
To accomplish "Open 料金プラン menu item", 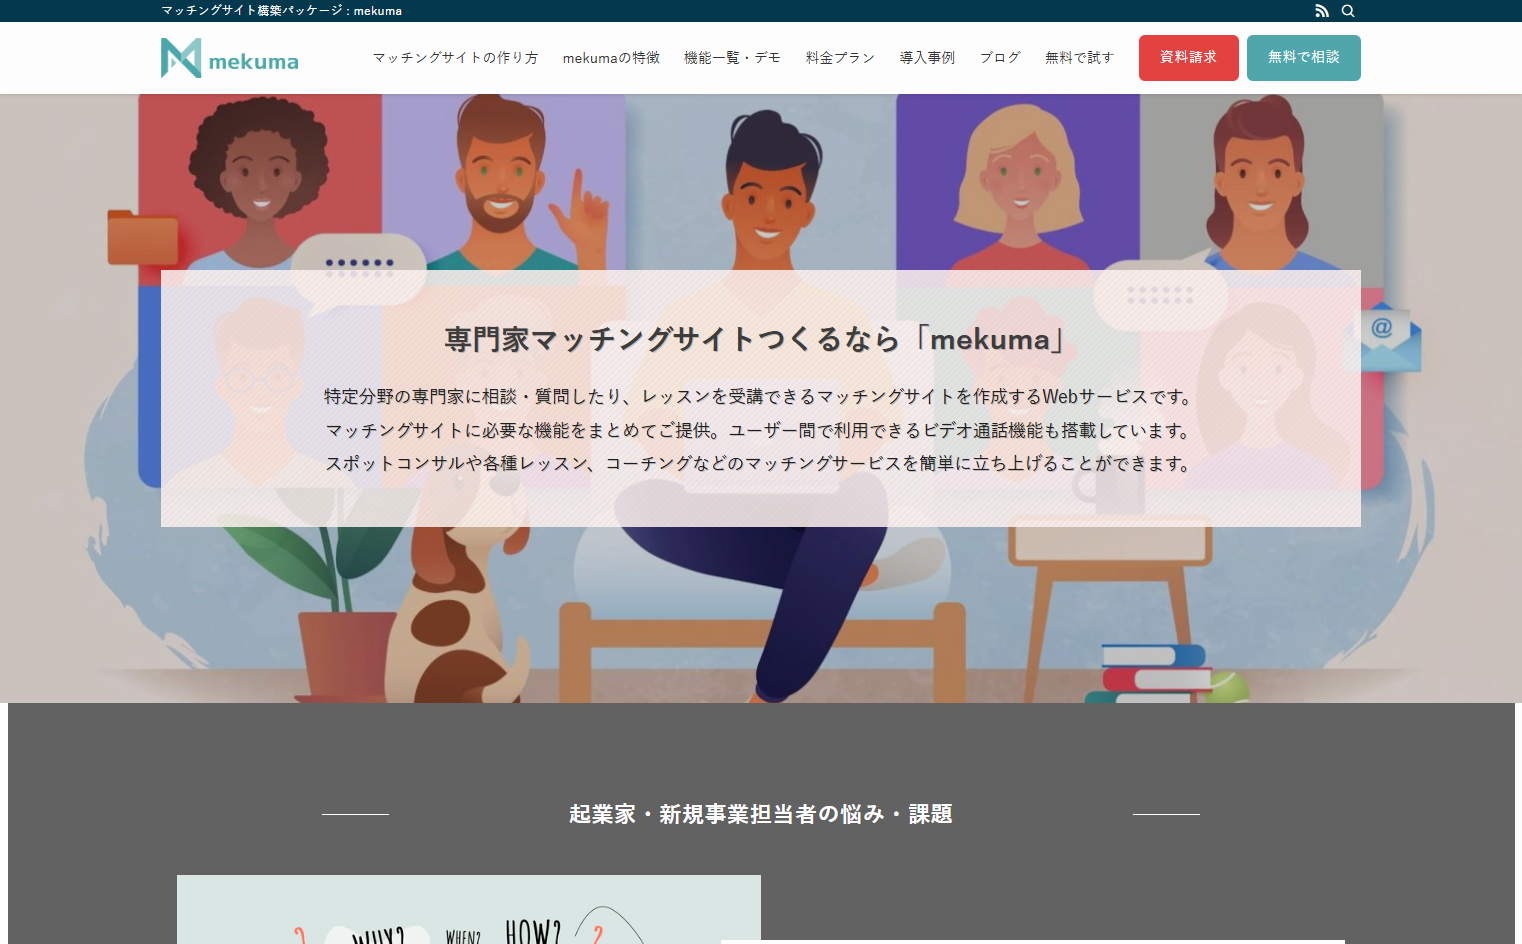I will point(840,58).
